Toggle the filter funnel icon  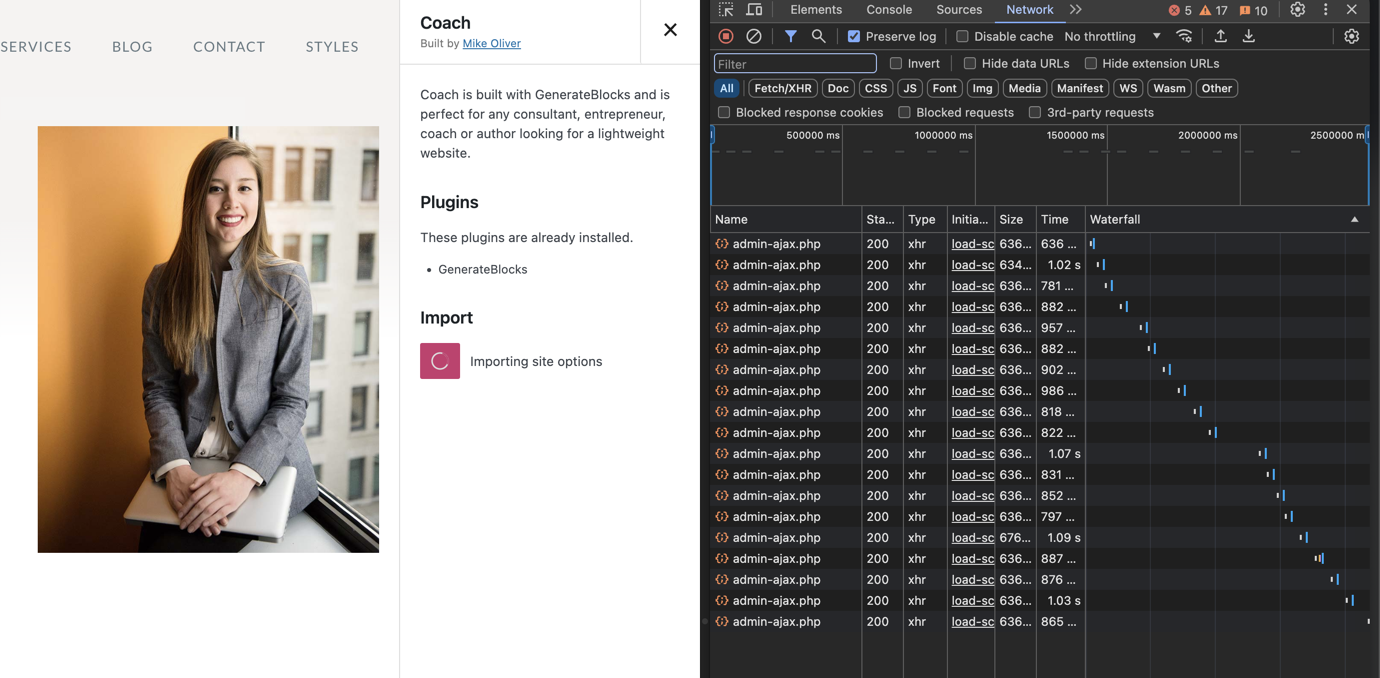pos(790,36)
